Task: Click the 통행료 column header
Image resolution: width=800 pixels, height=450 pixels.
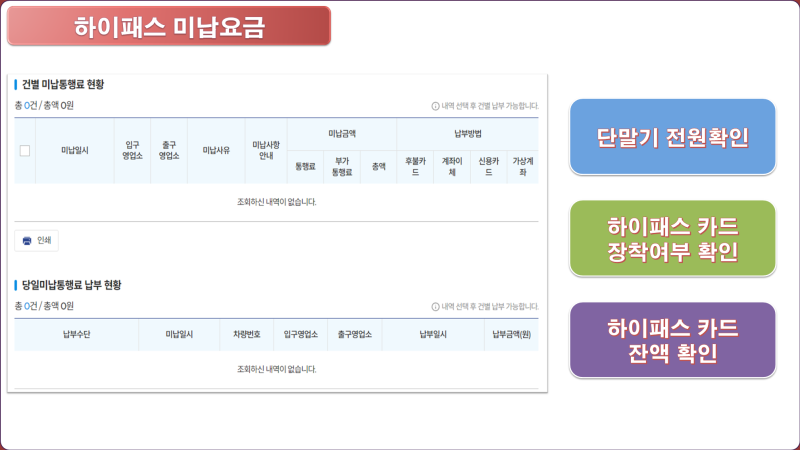Action: pyautogui.click(x=305, y=167)
